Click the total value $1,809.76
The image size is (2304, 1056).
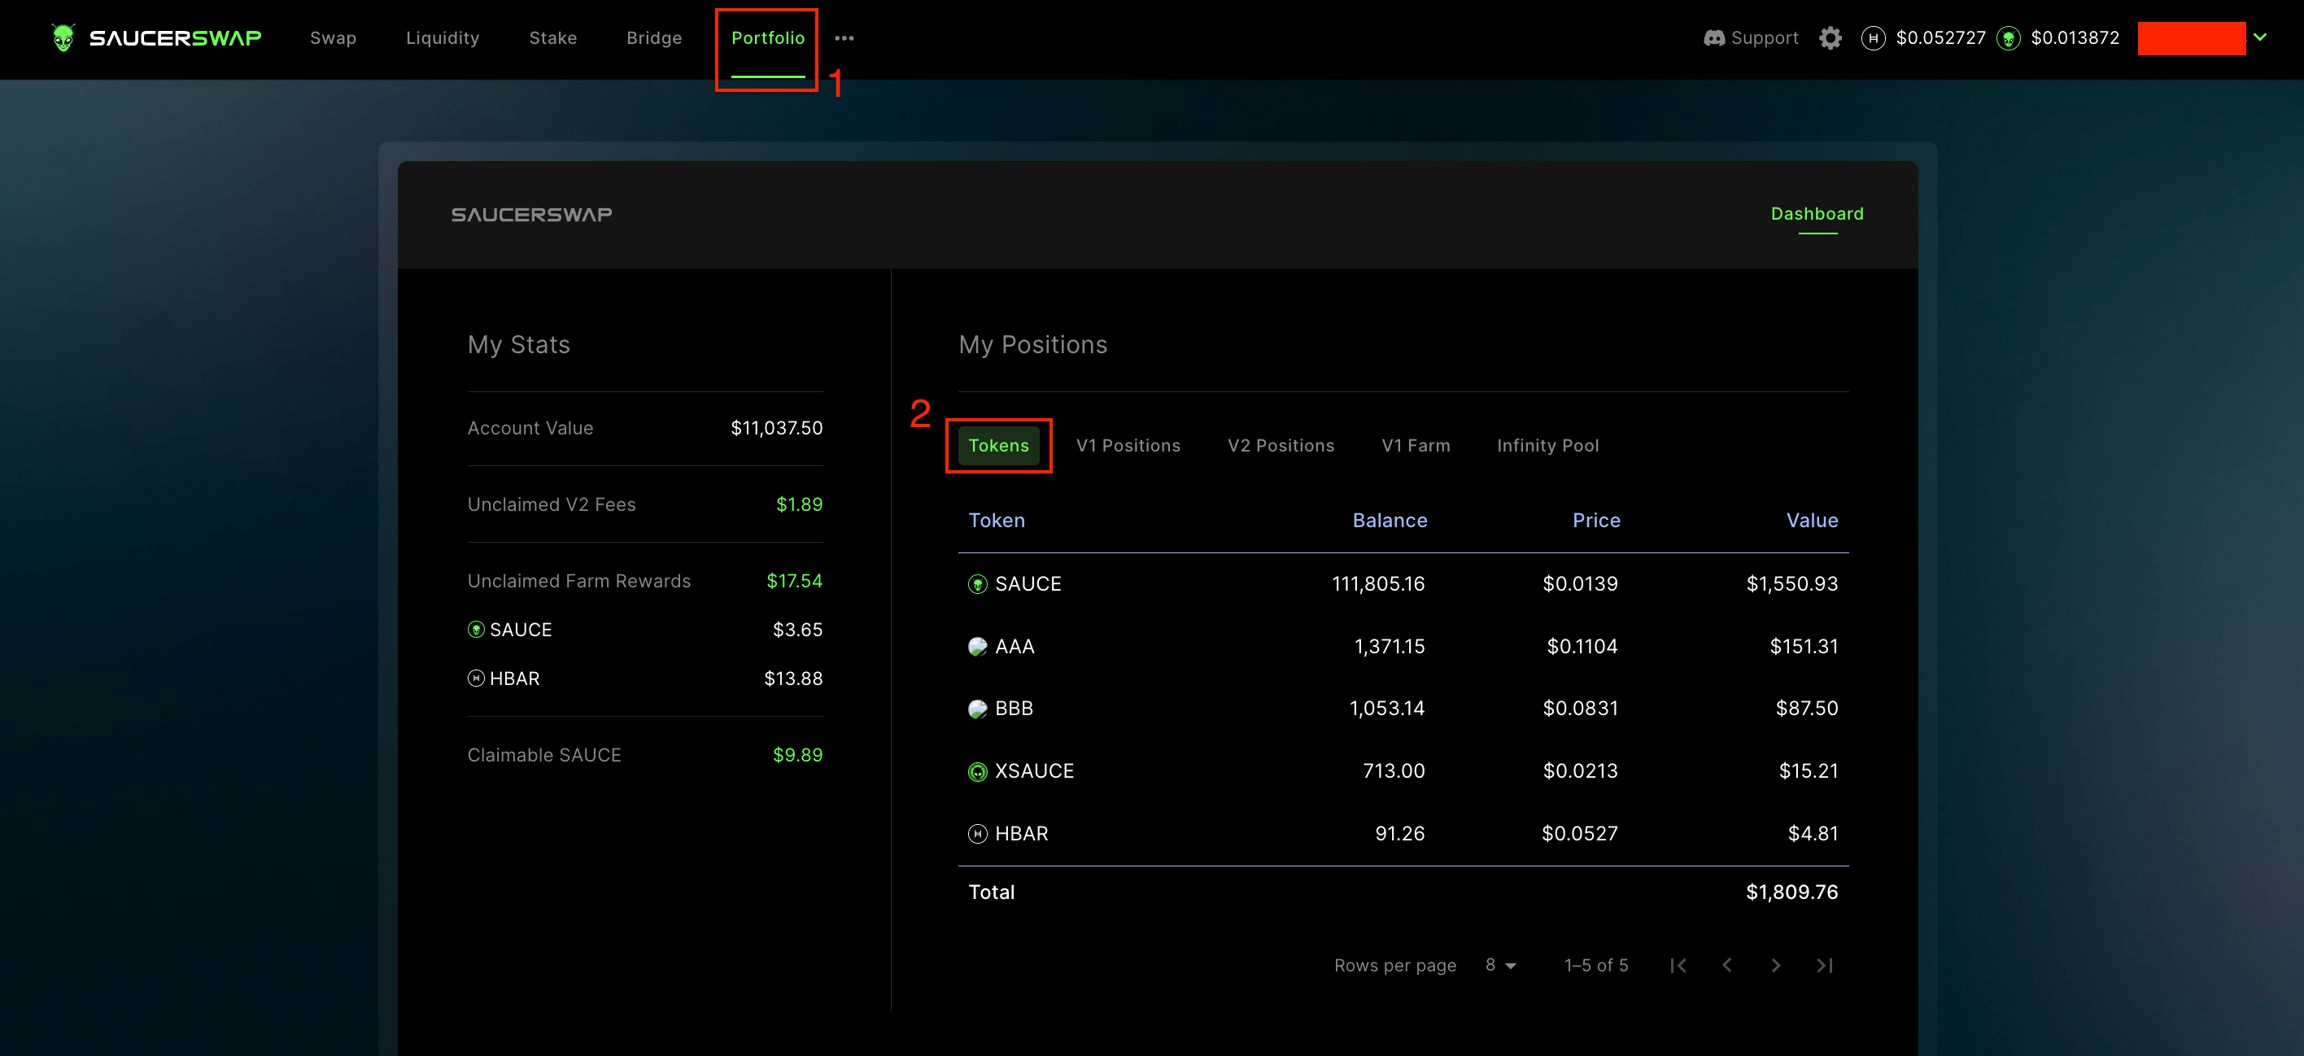point(1792,893)
